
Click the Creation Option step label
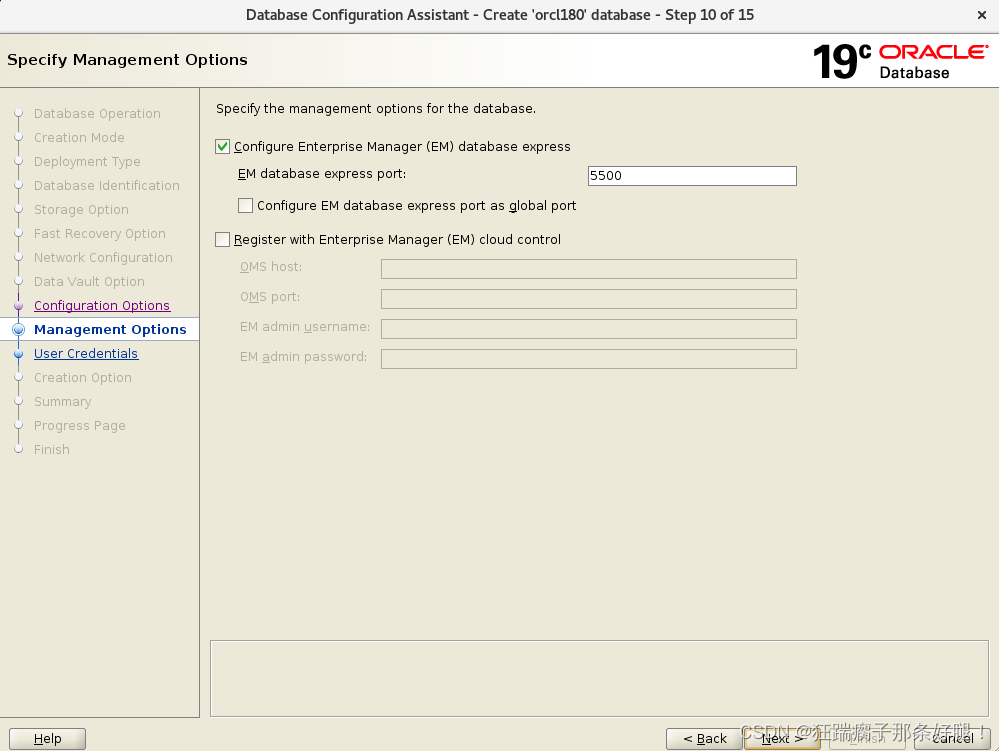tap(83, 378)
